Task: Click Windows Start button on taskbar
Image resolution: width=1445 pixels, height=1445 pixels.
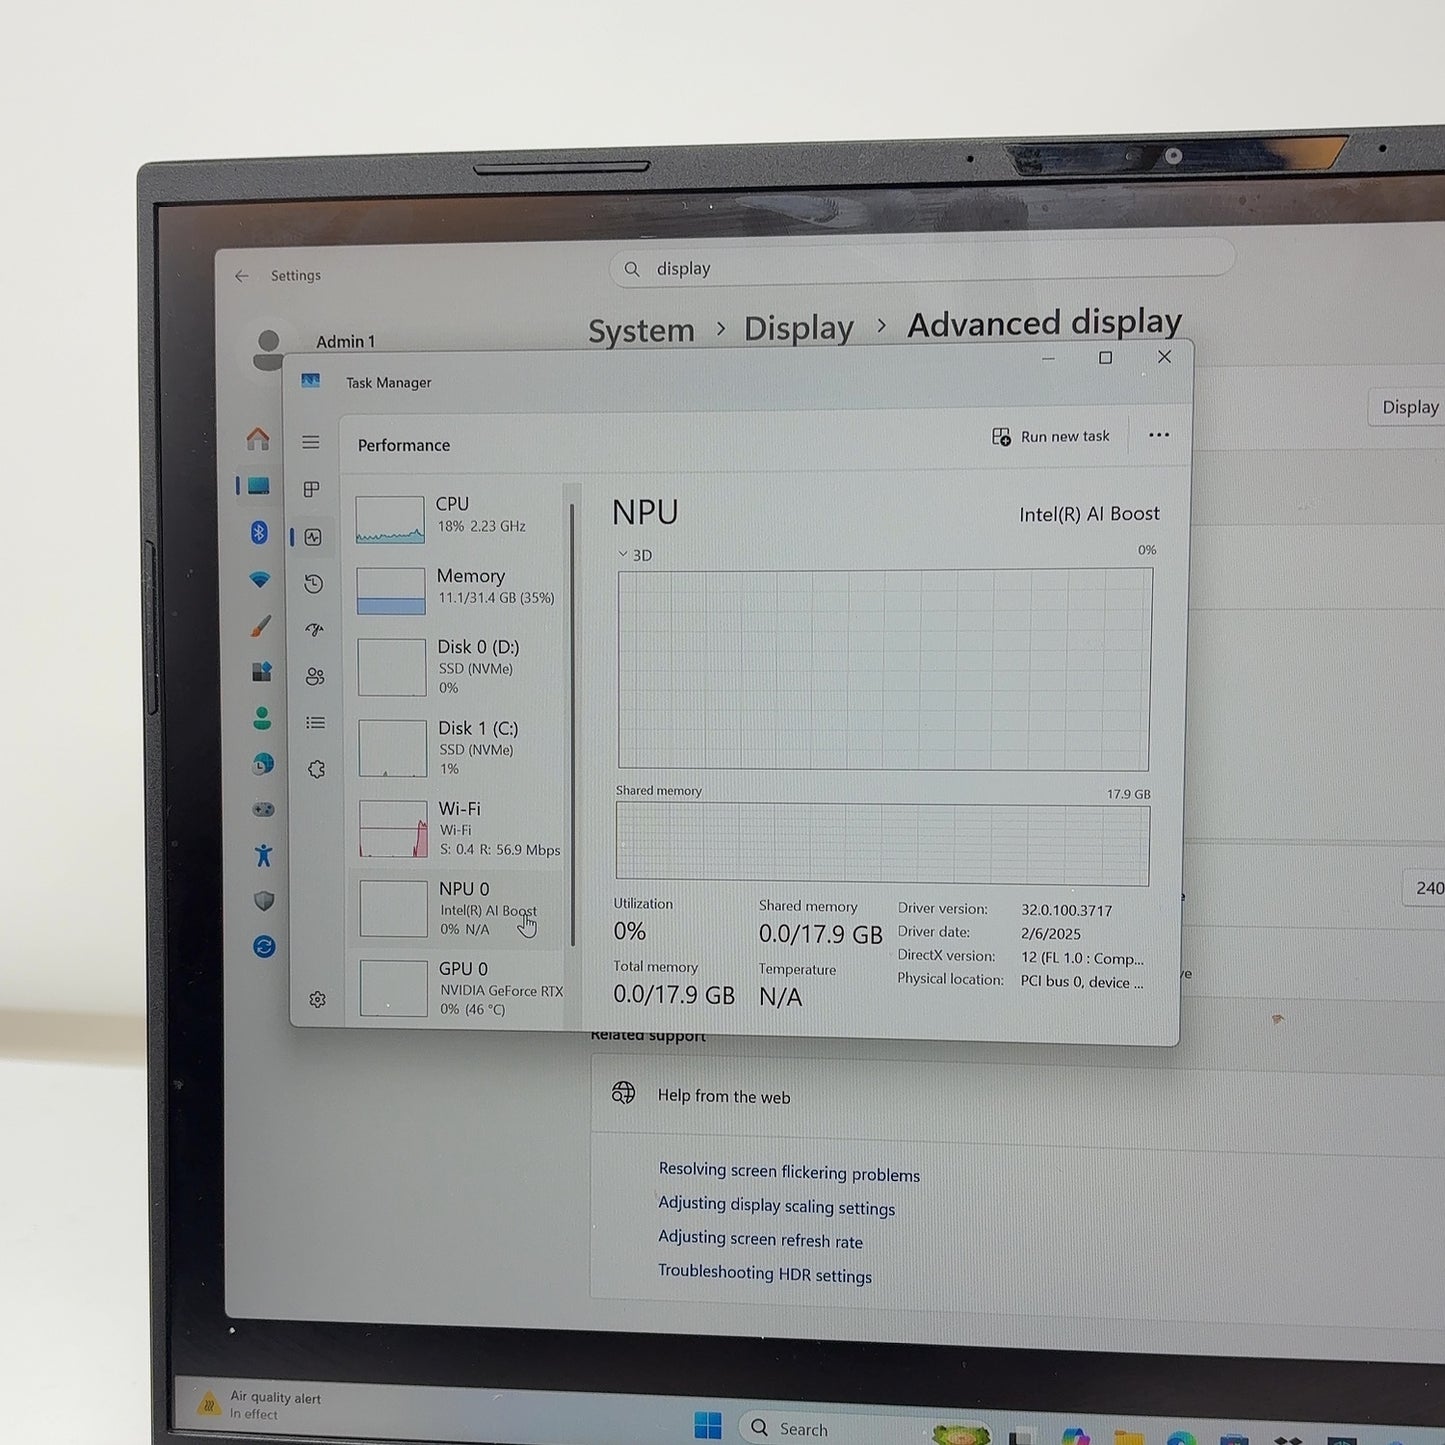Action: click(708, 1426)
